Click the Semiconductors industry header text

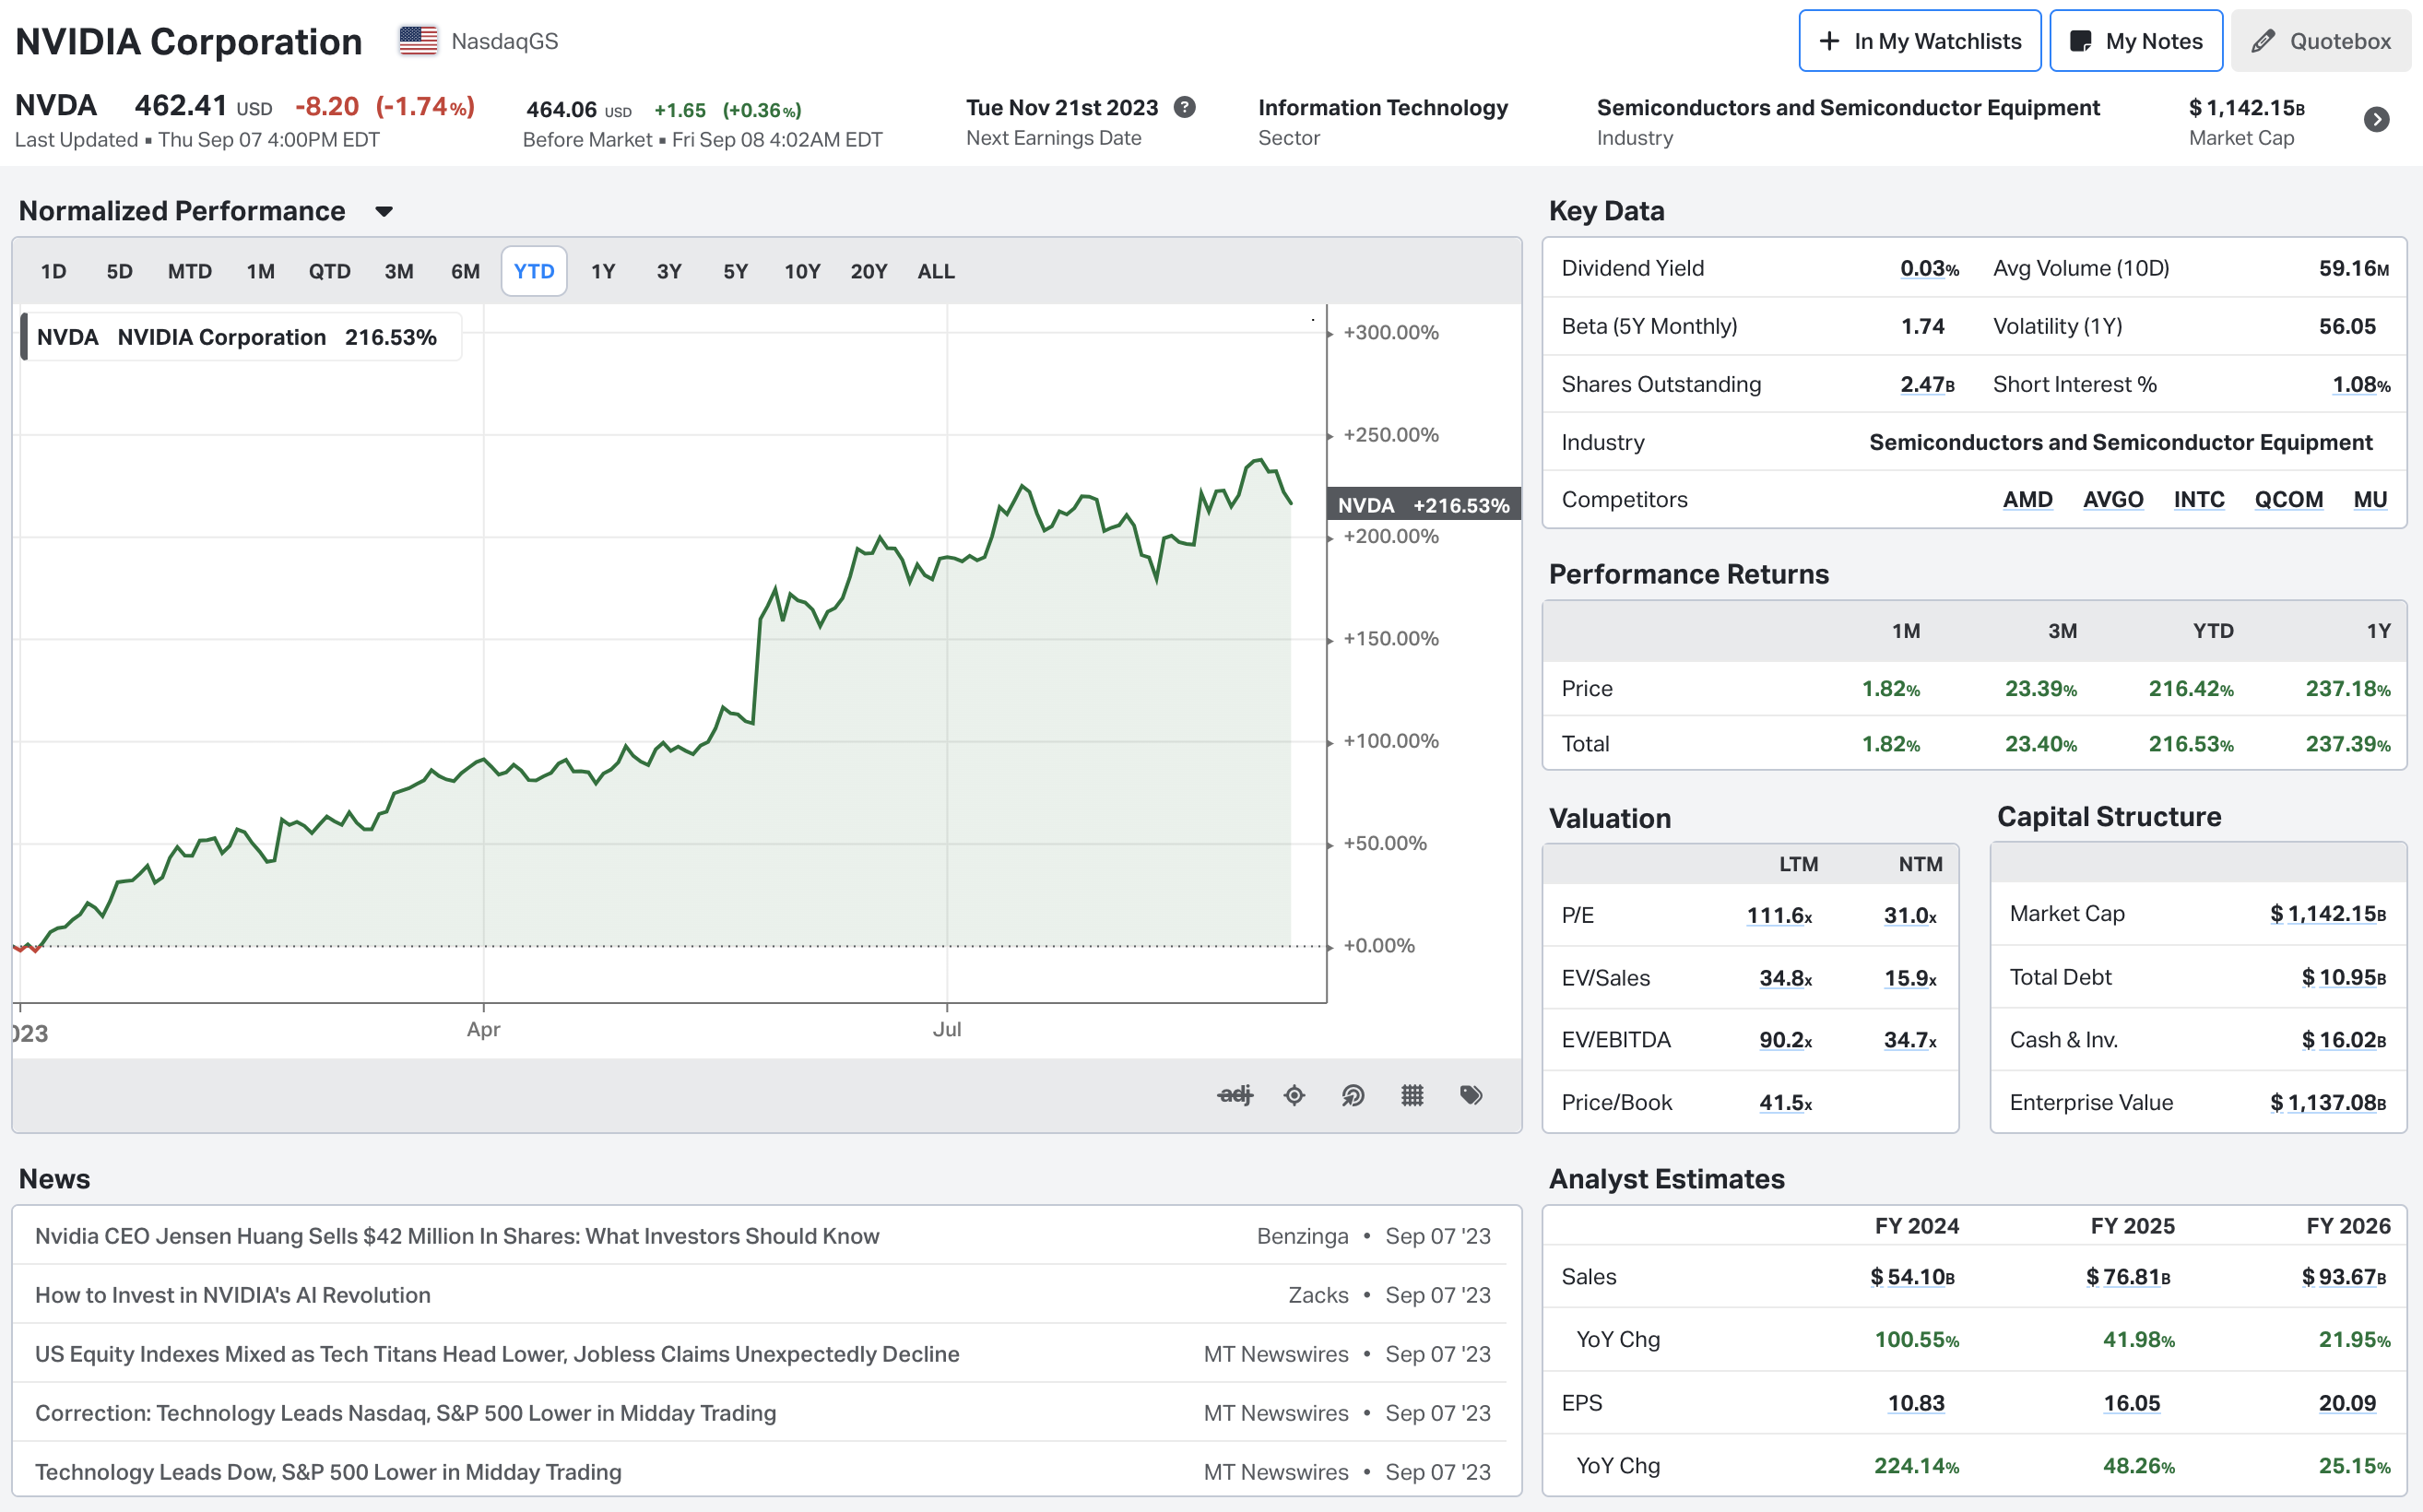(x=1847, y=107)
